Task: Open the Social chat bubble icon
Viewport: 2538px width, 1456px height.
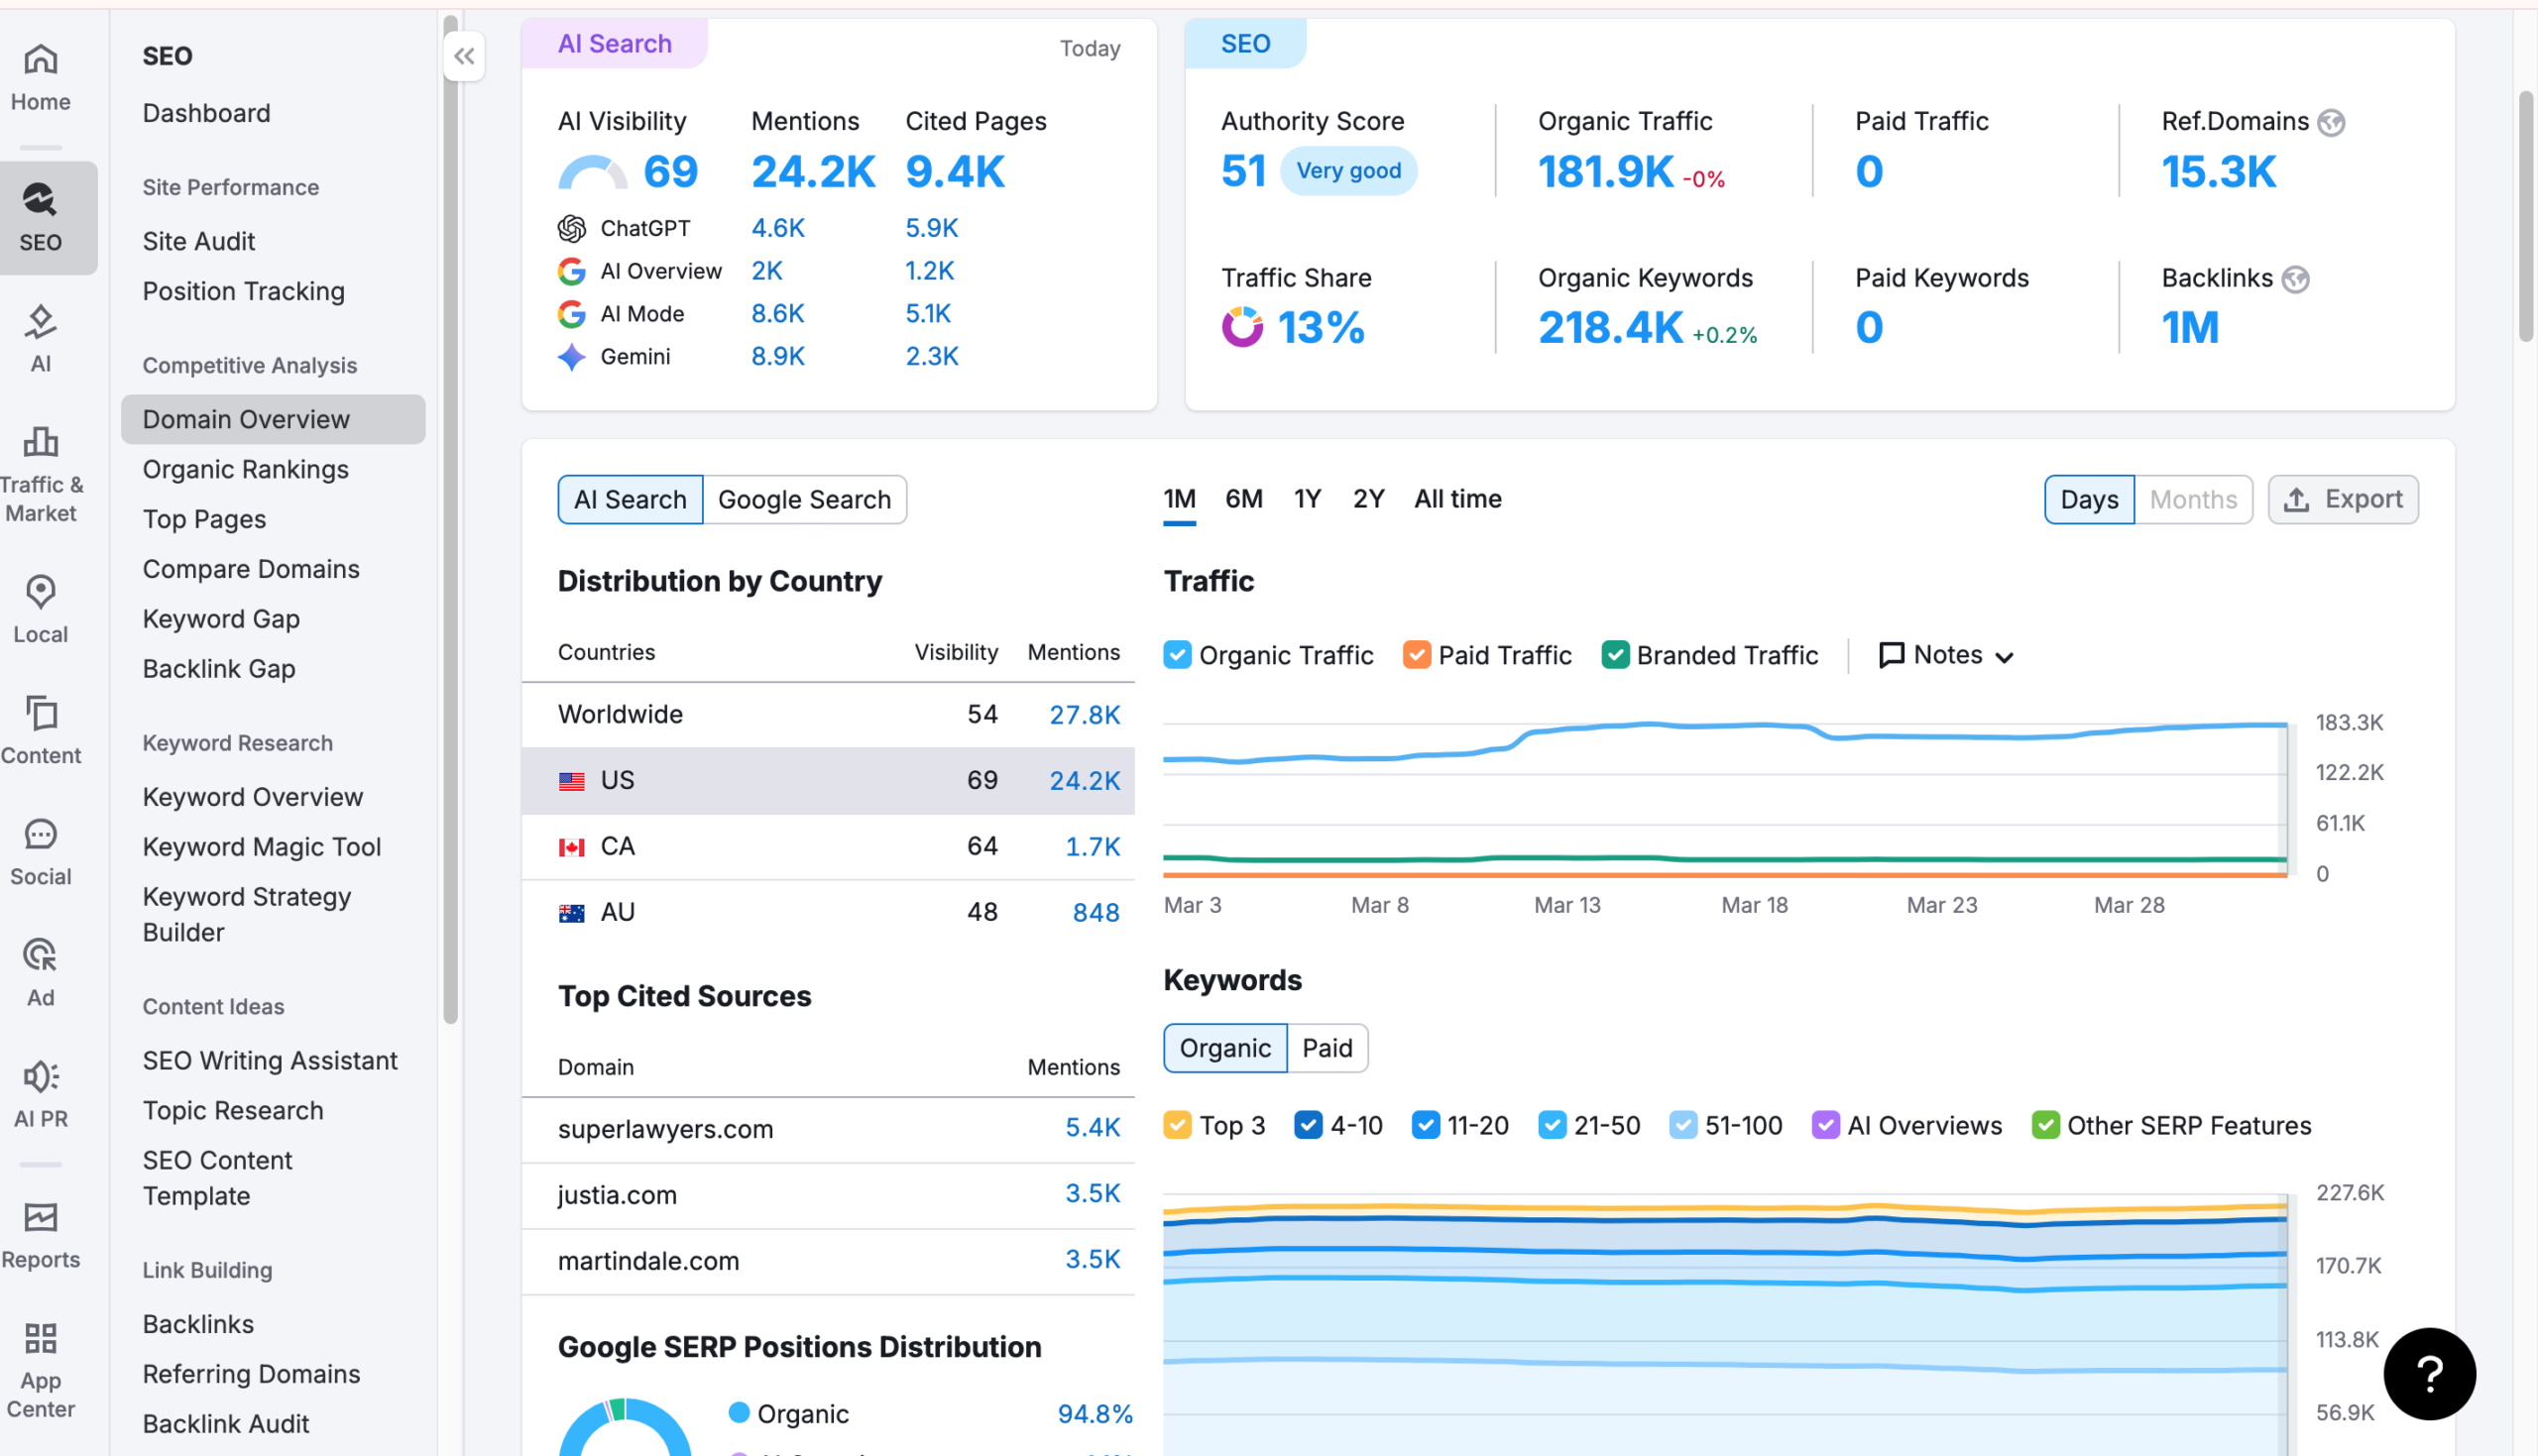Action: point(40,834)
